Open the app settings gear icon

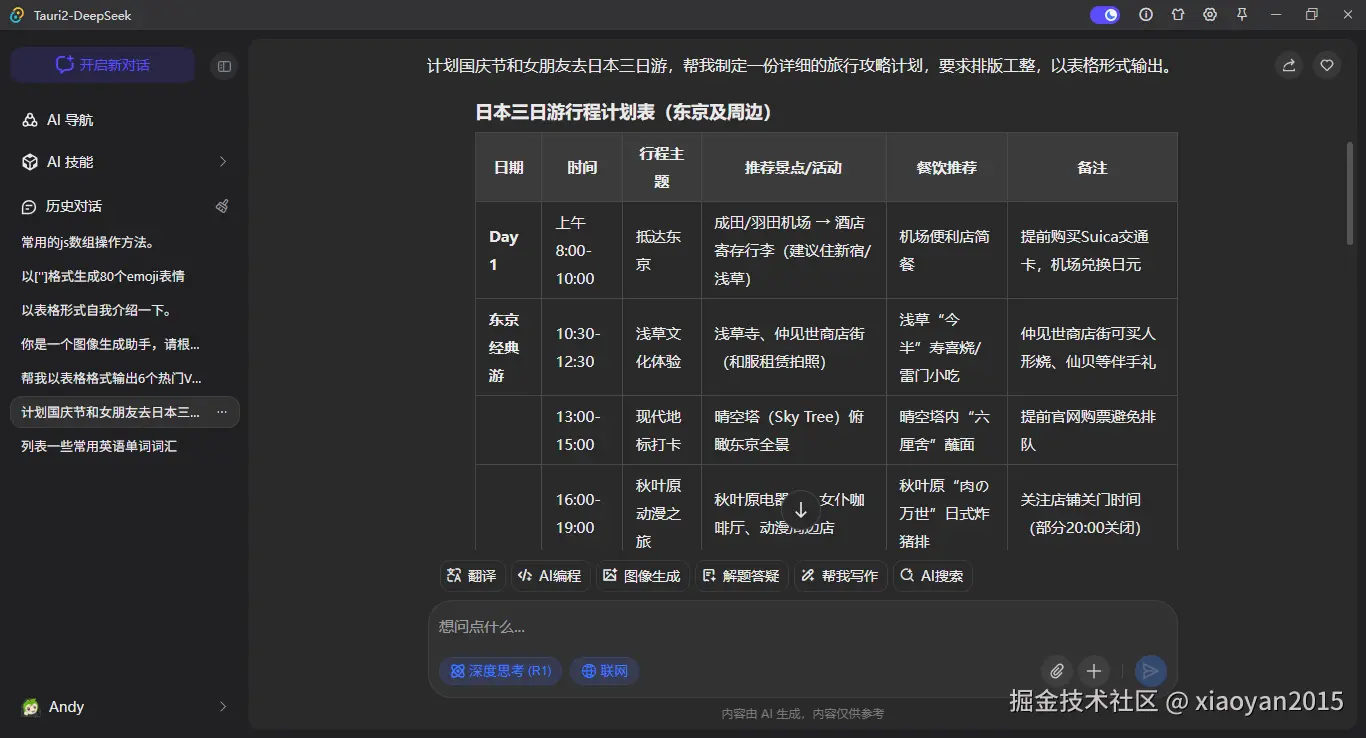[1209, 14]
